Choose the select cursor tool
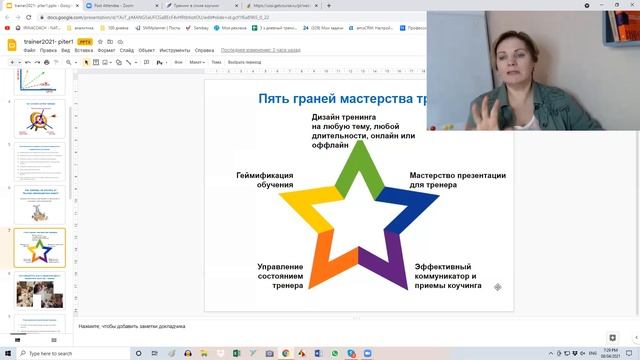This screenshot has width=640, height=360. 86,62
